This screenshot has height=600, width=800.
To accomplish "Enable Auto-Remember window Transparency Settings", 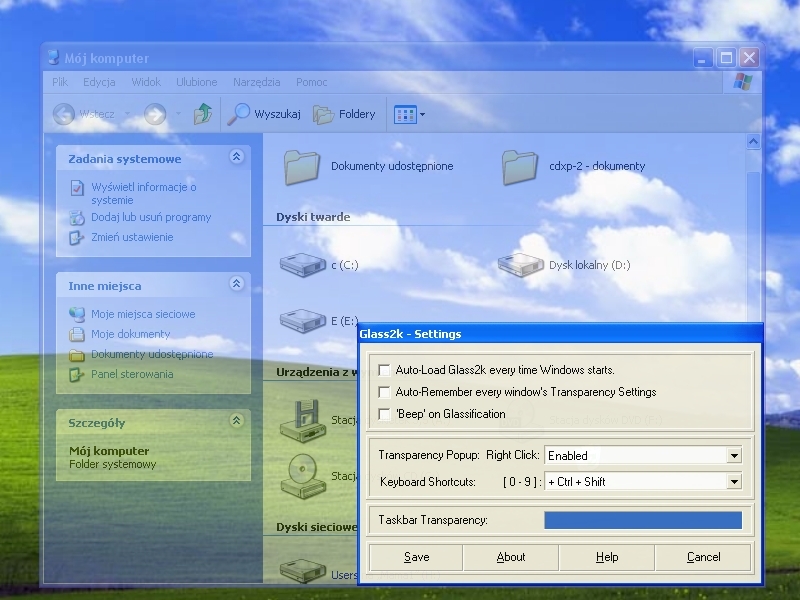I will [384, 392].
